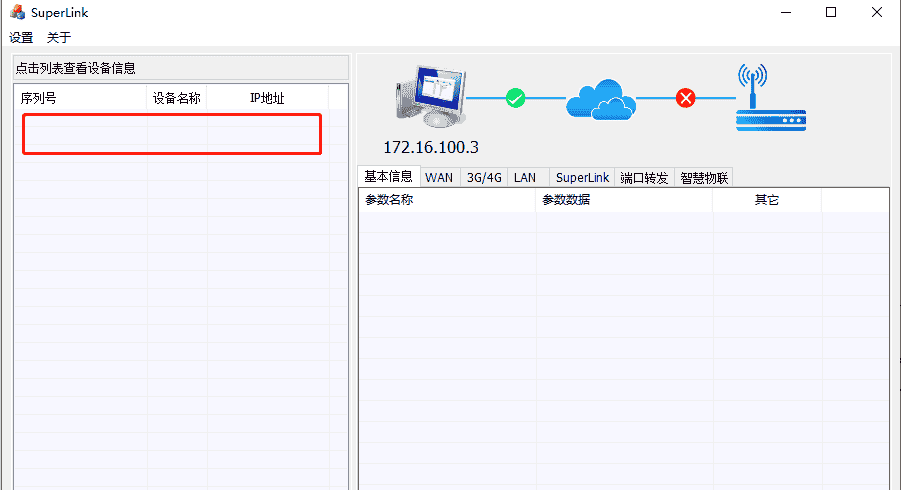901x490 pixels.
Task: Show the 智慧物联 tab
Action: pos(704,178)
